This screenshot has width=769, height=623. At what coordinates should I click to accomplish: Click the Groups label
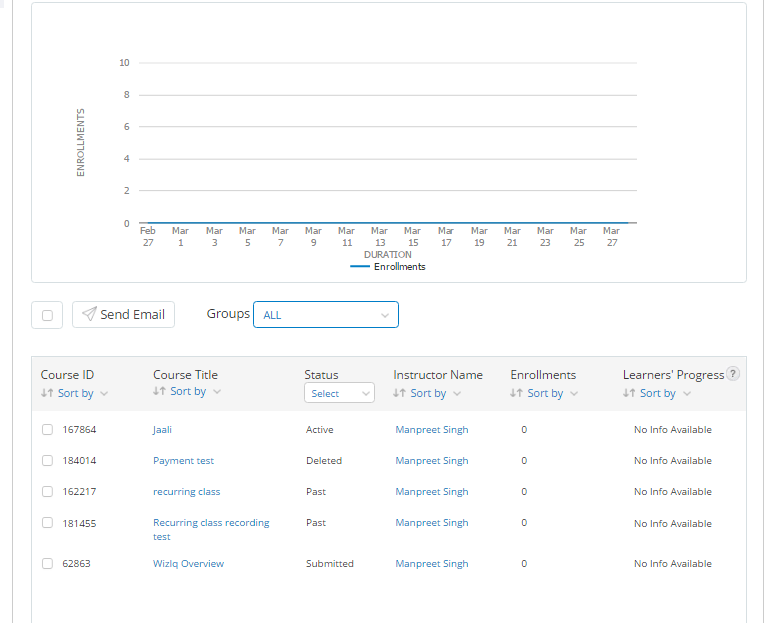228,314
